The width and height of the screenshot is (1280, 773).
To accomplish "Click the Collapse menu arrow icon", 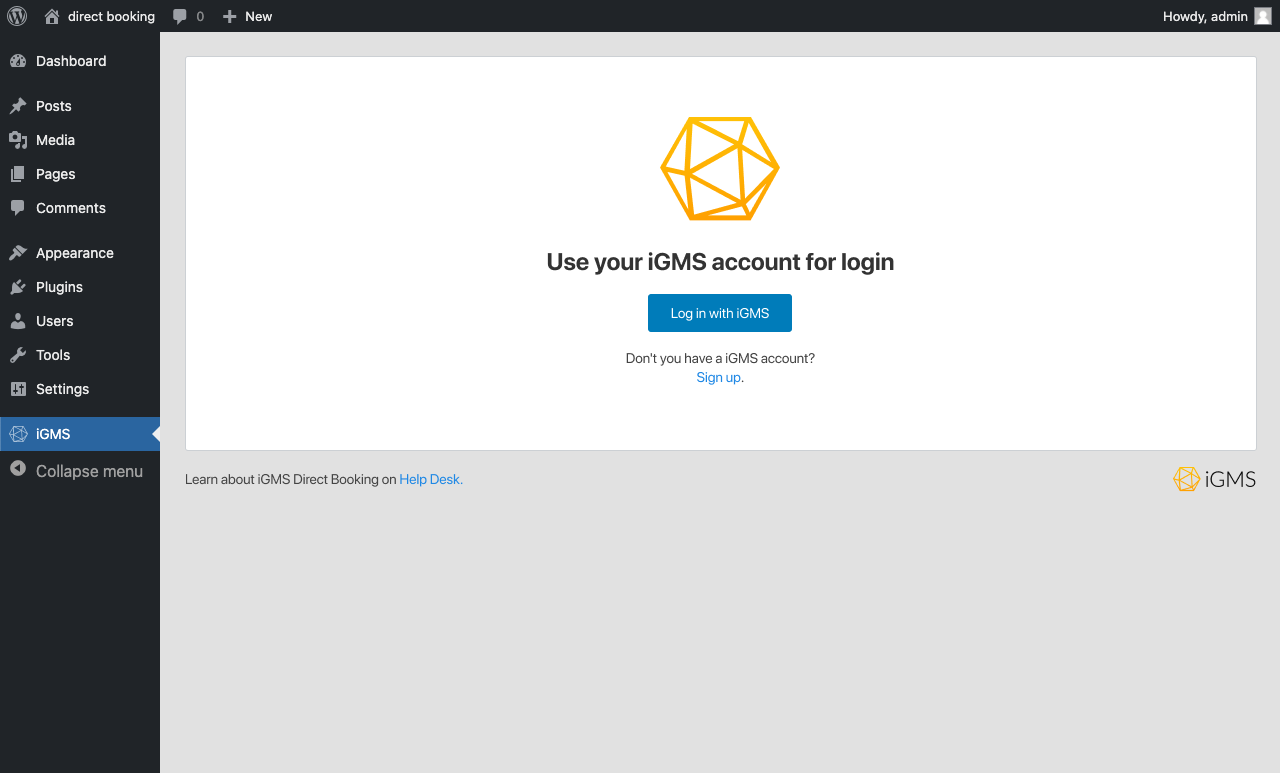I will (x=18, y=468).
